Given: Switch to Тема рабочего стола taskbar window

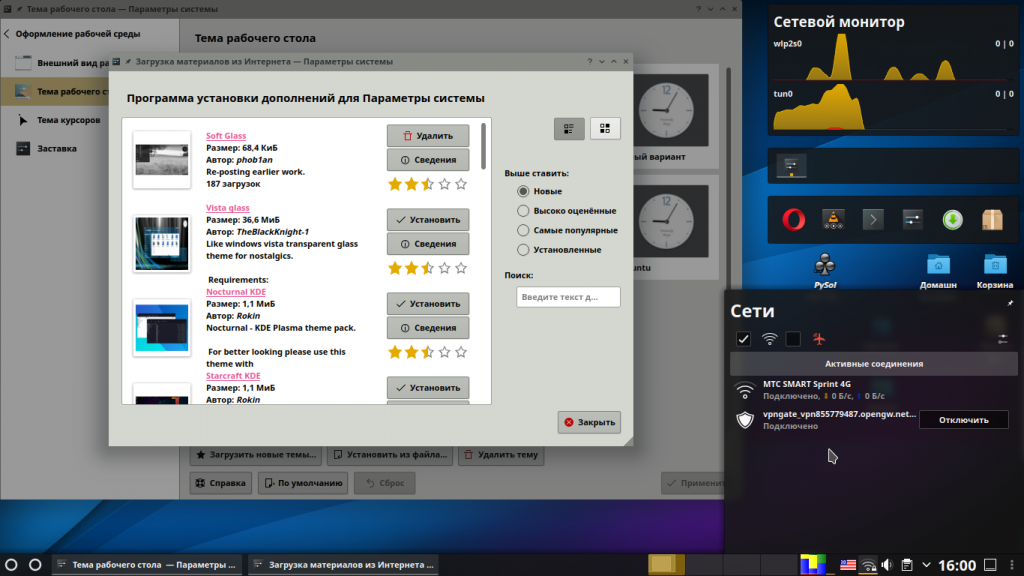Looking at the screenshot, I should point(146,565).
